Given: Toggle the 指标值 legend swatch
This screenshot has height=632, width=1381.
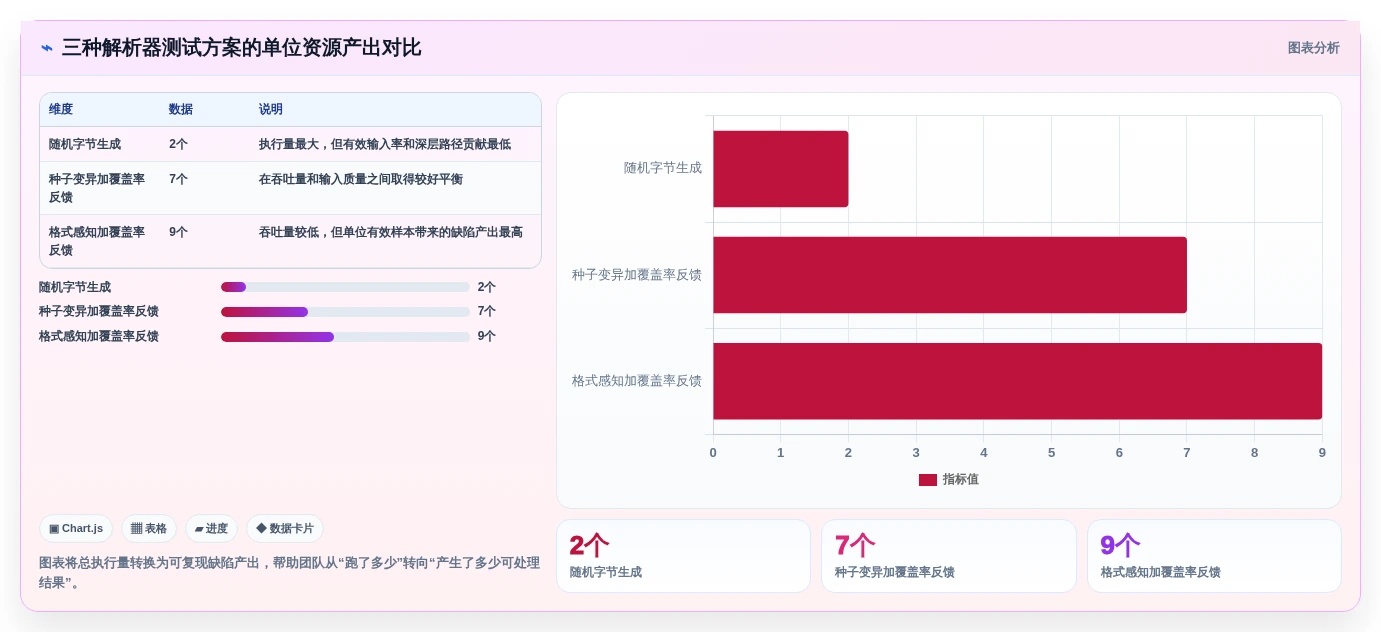Looking at the screenshot, I should tap(928, 480).
